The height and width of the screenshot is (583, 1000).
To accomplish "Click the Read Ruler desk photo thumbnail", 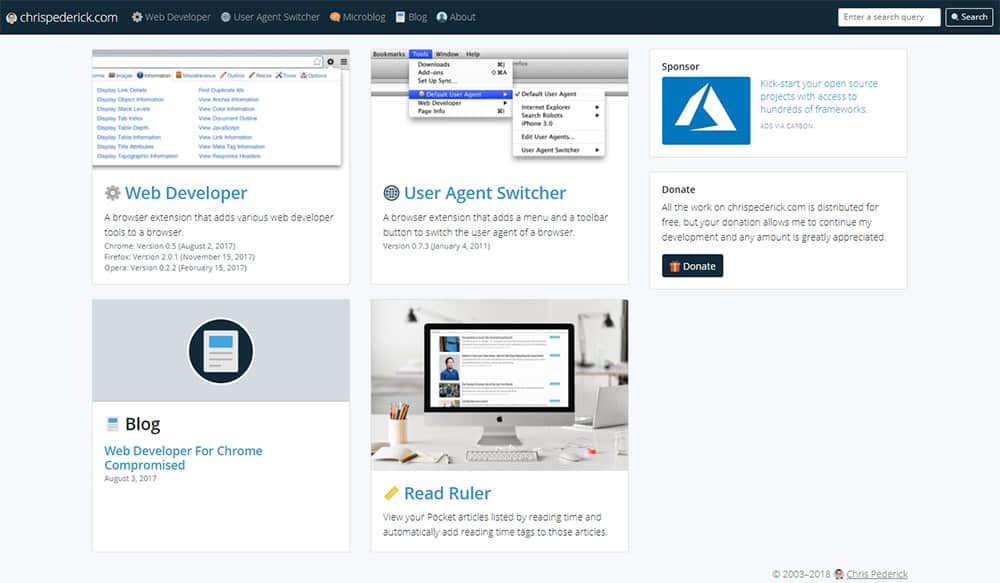I will 499,385.
